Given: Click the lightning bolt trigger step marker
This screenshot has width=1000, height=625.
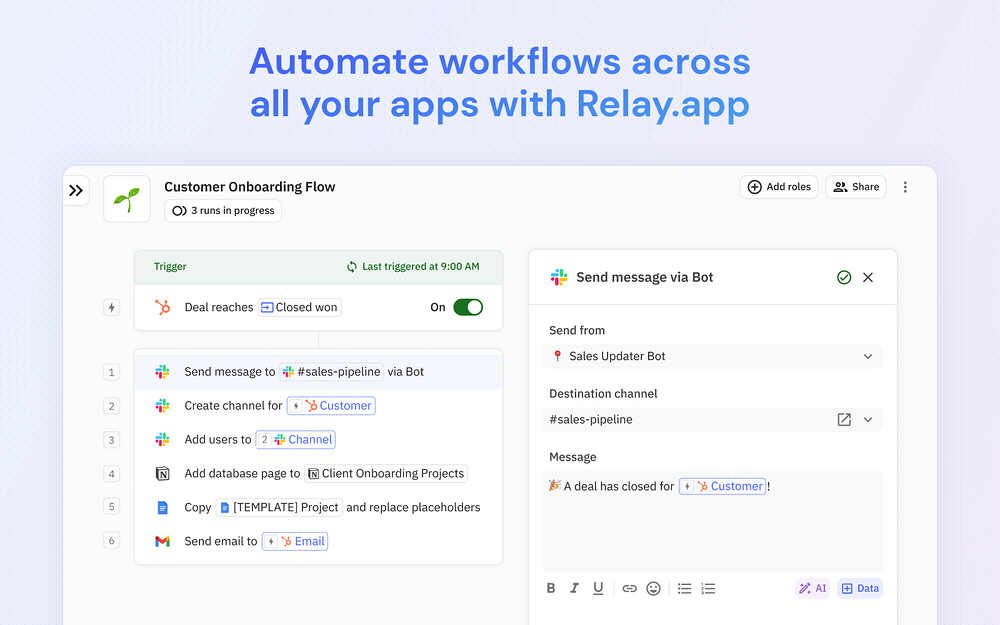Looking at the screenshot, I should (x=112, y=307).
